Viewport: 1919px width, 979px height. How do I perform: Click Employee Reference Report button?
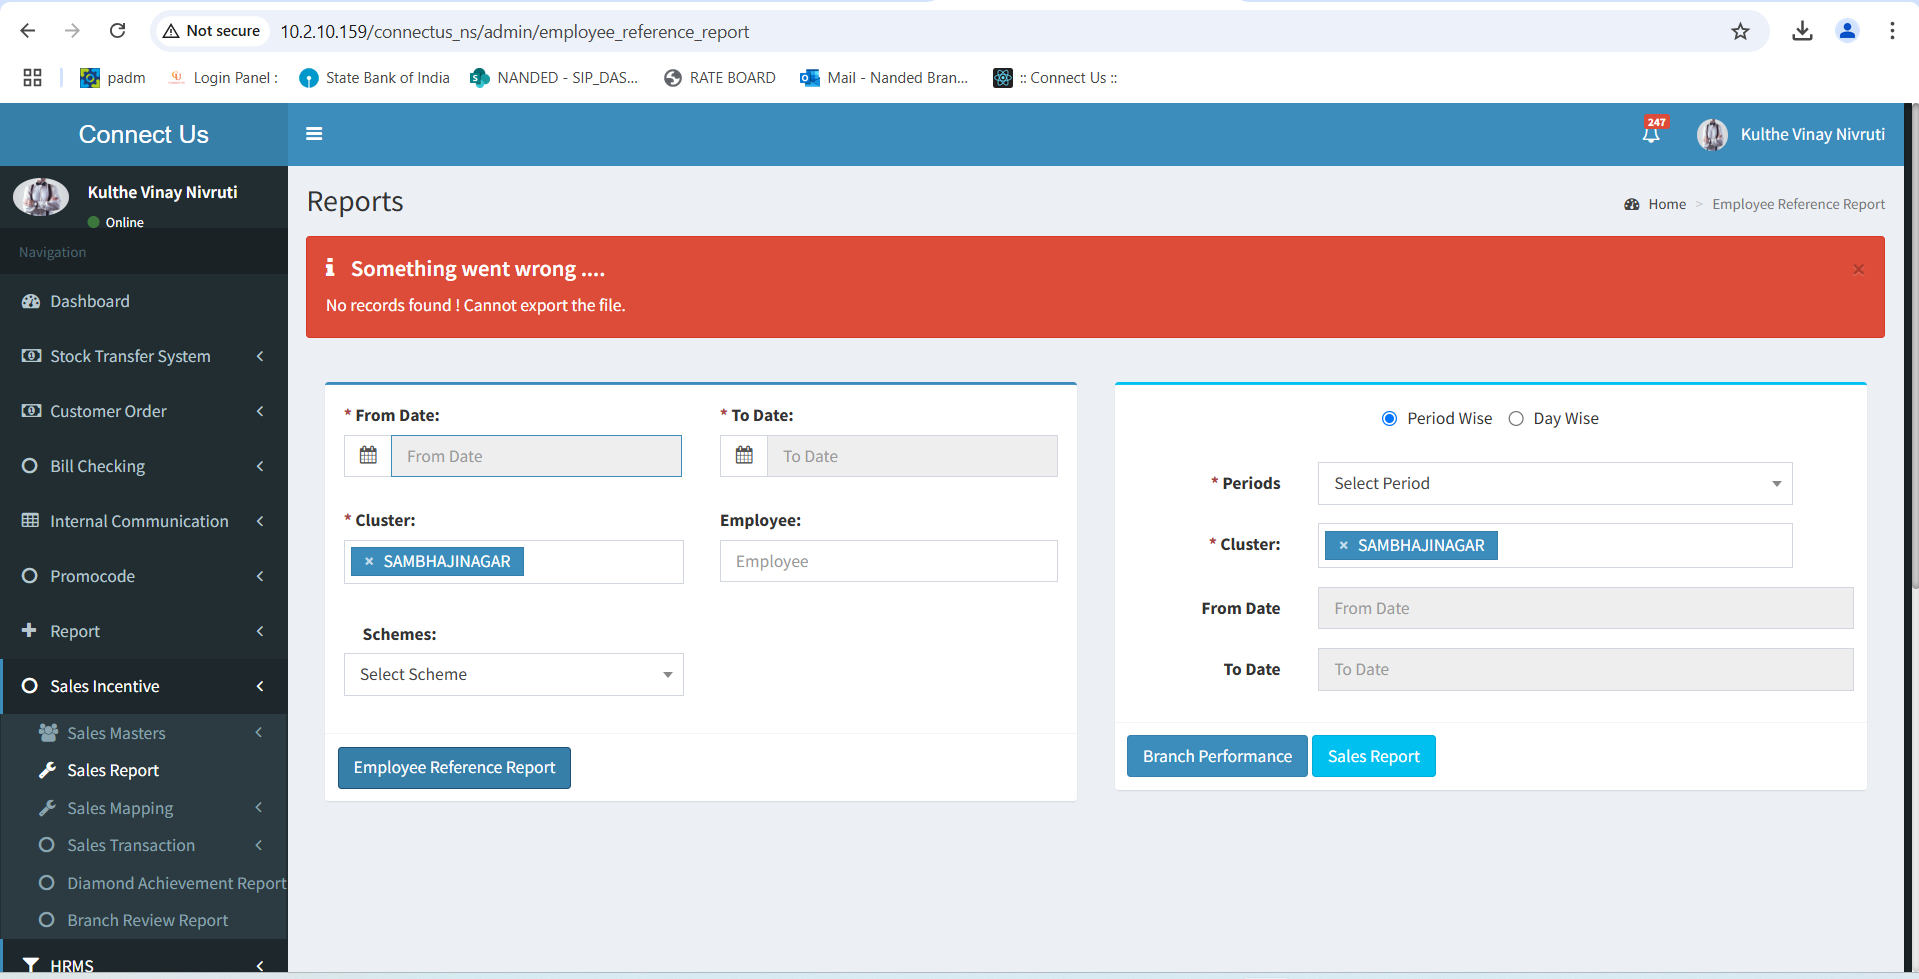click(454, 768)
